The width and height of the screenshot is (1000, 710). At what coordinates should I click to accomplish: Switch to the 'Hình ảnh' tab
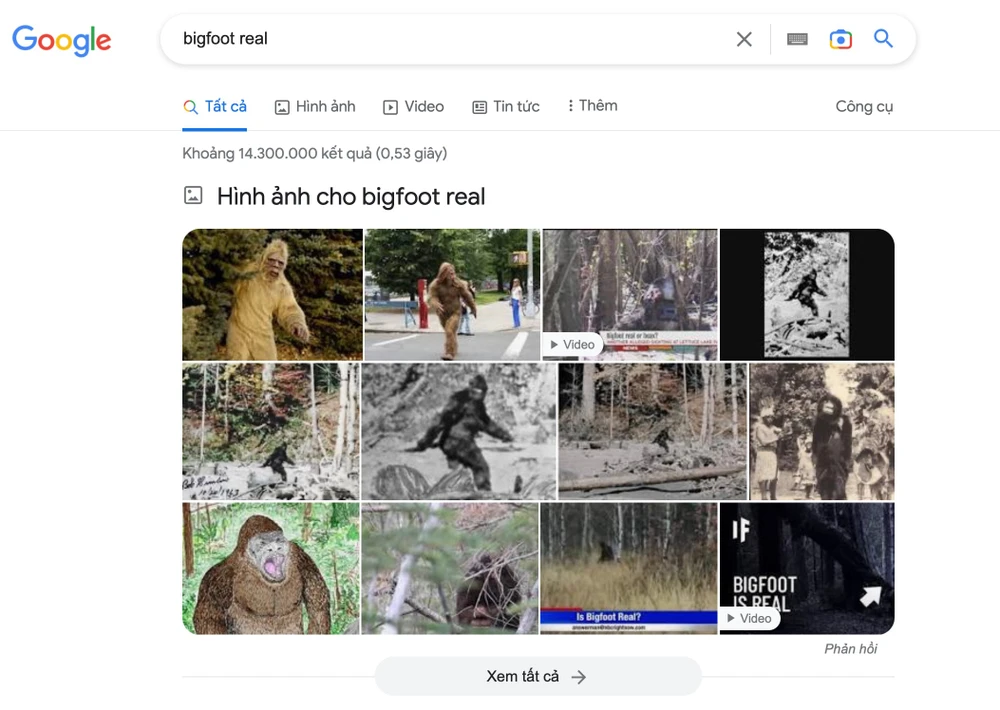click(x=315, y=106)
